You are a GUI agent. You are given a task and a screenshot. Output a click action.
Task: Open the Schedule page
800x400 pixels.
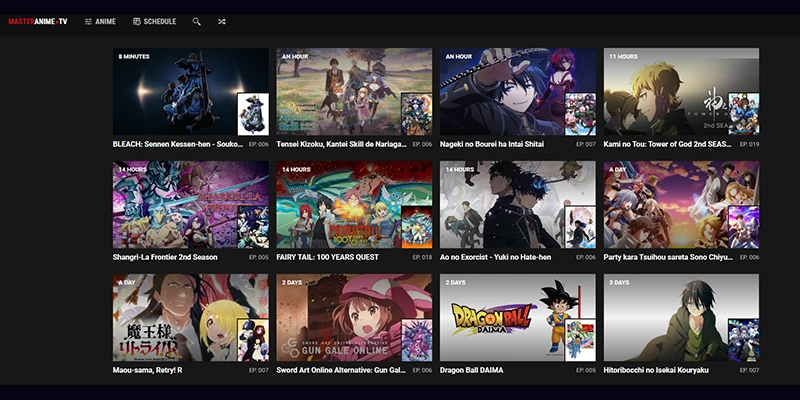tap(155, 21)
